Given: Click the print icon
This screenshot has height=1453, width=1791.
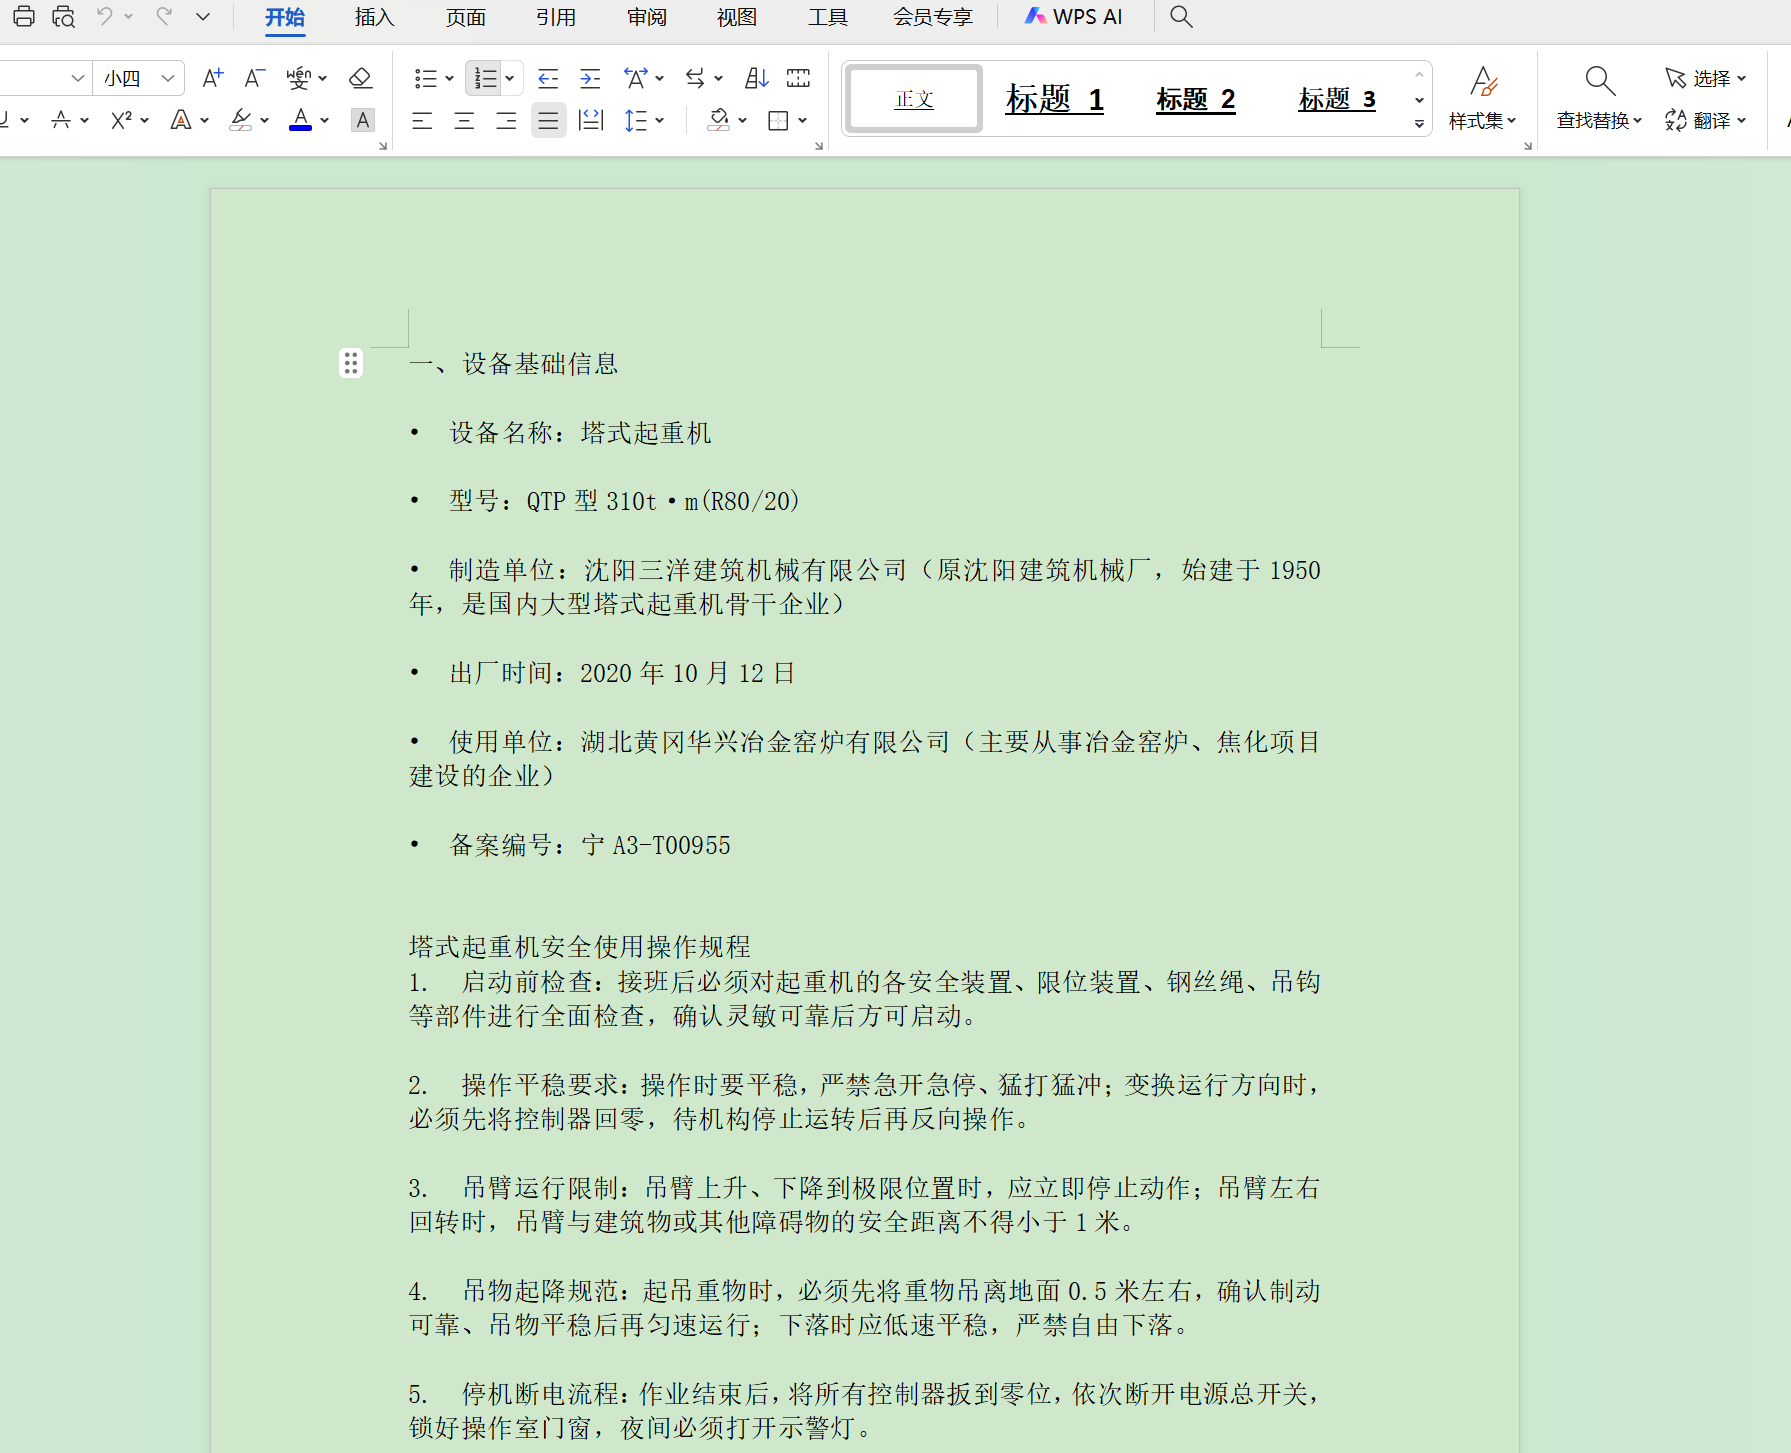Looking at the screenshot, I should (x=24, y=16).
